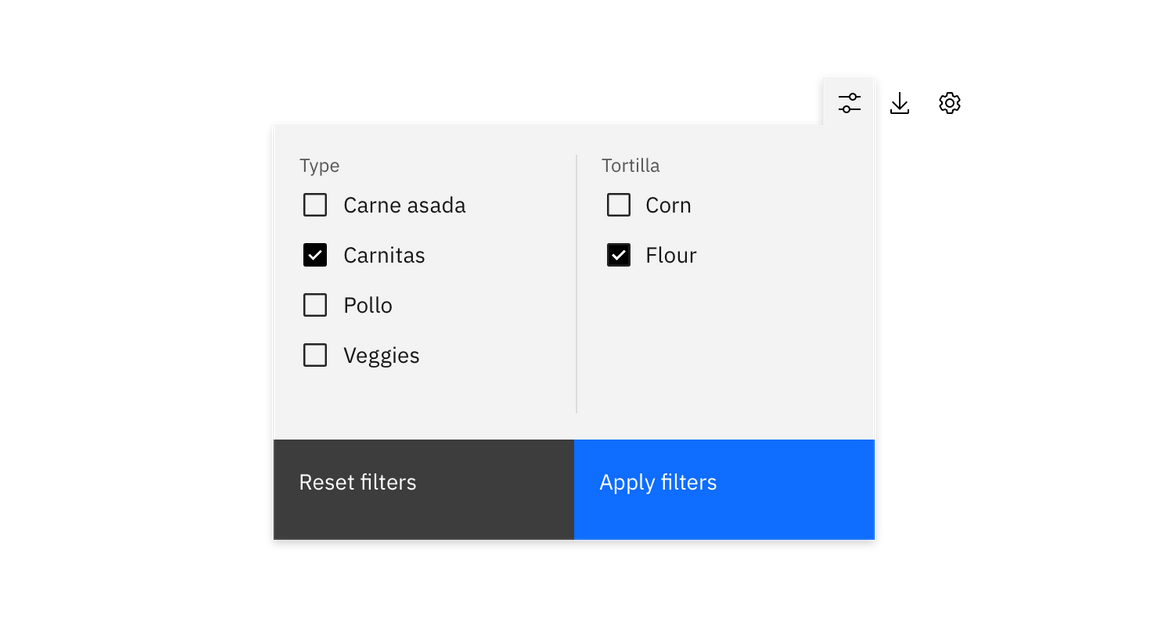Screen dimensions: 1152x640
Task: Toggle Veggies by clicking its label text
Action: (x=381, y=355)
